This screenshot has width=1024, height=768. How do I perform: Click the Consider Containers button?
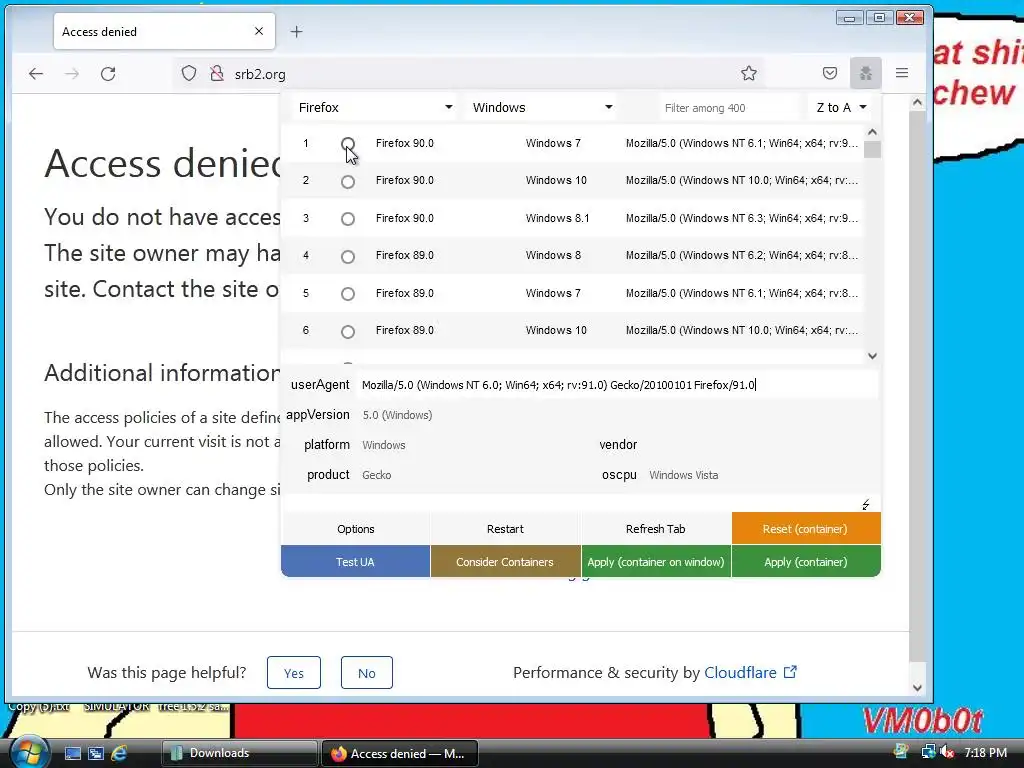tap(505, 562)
